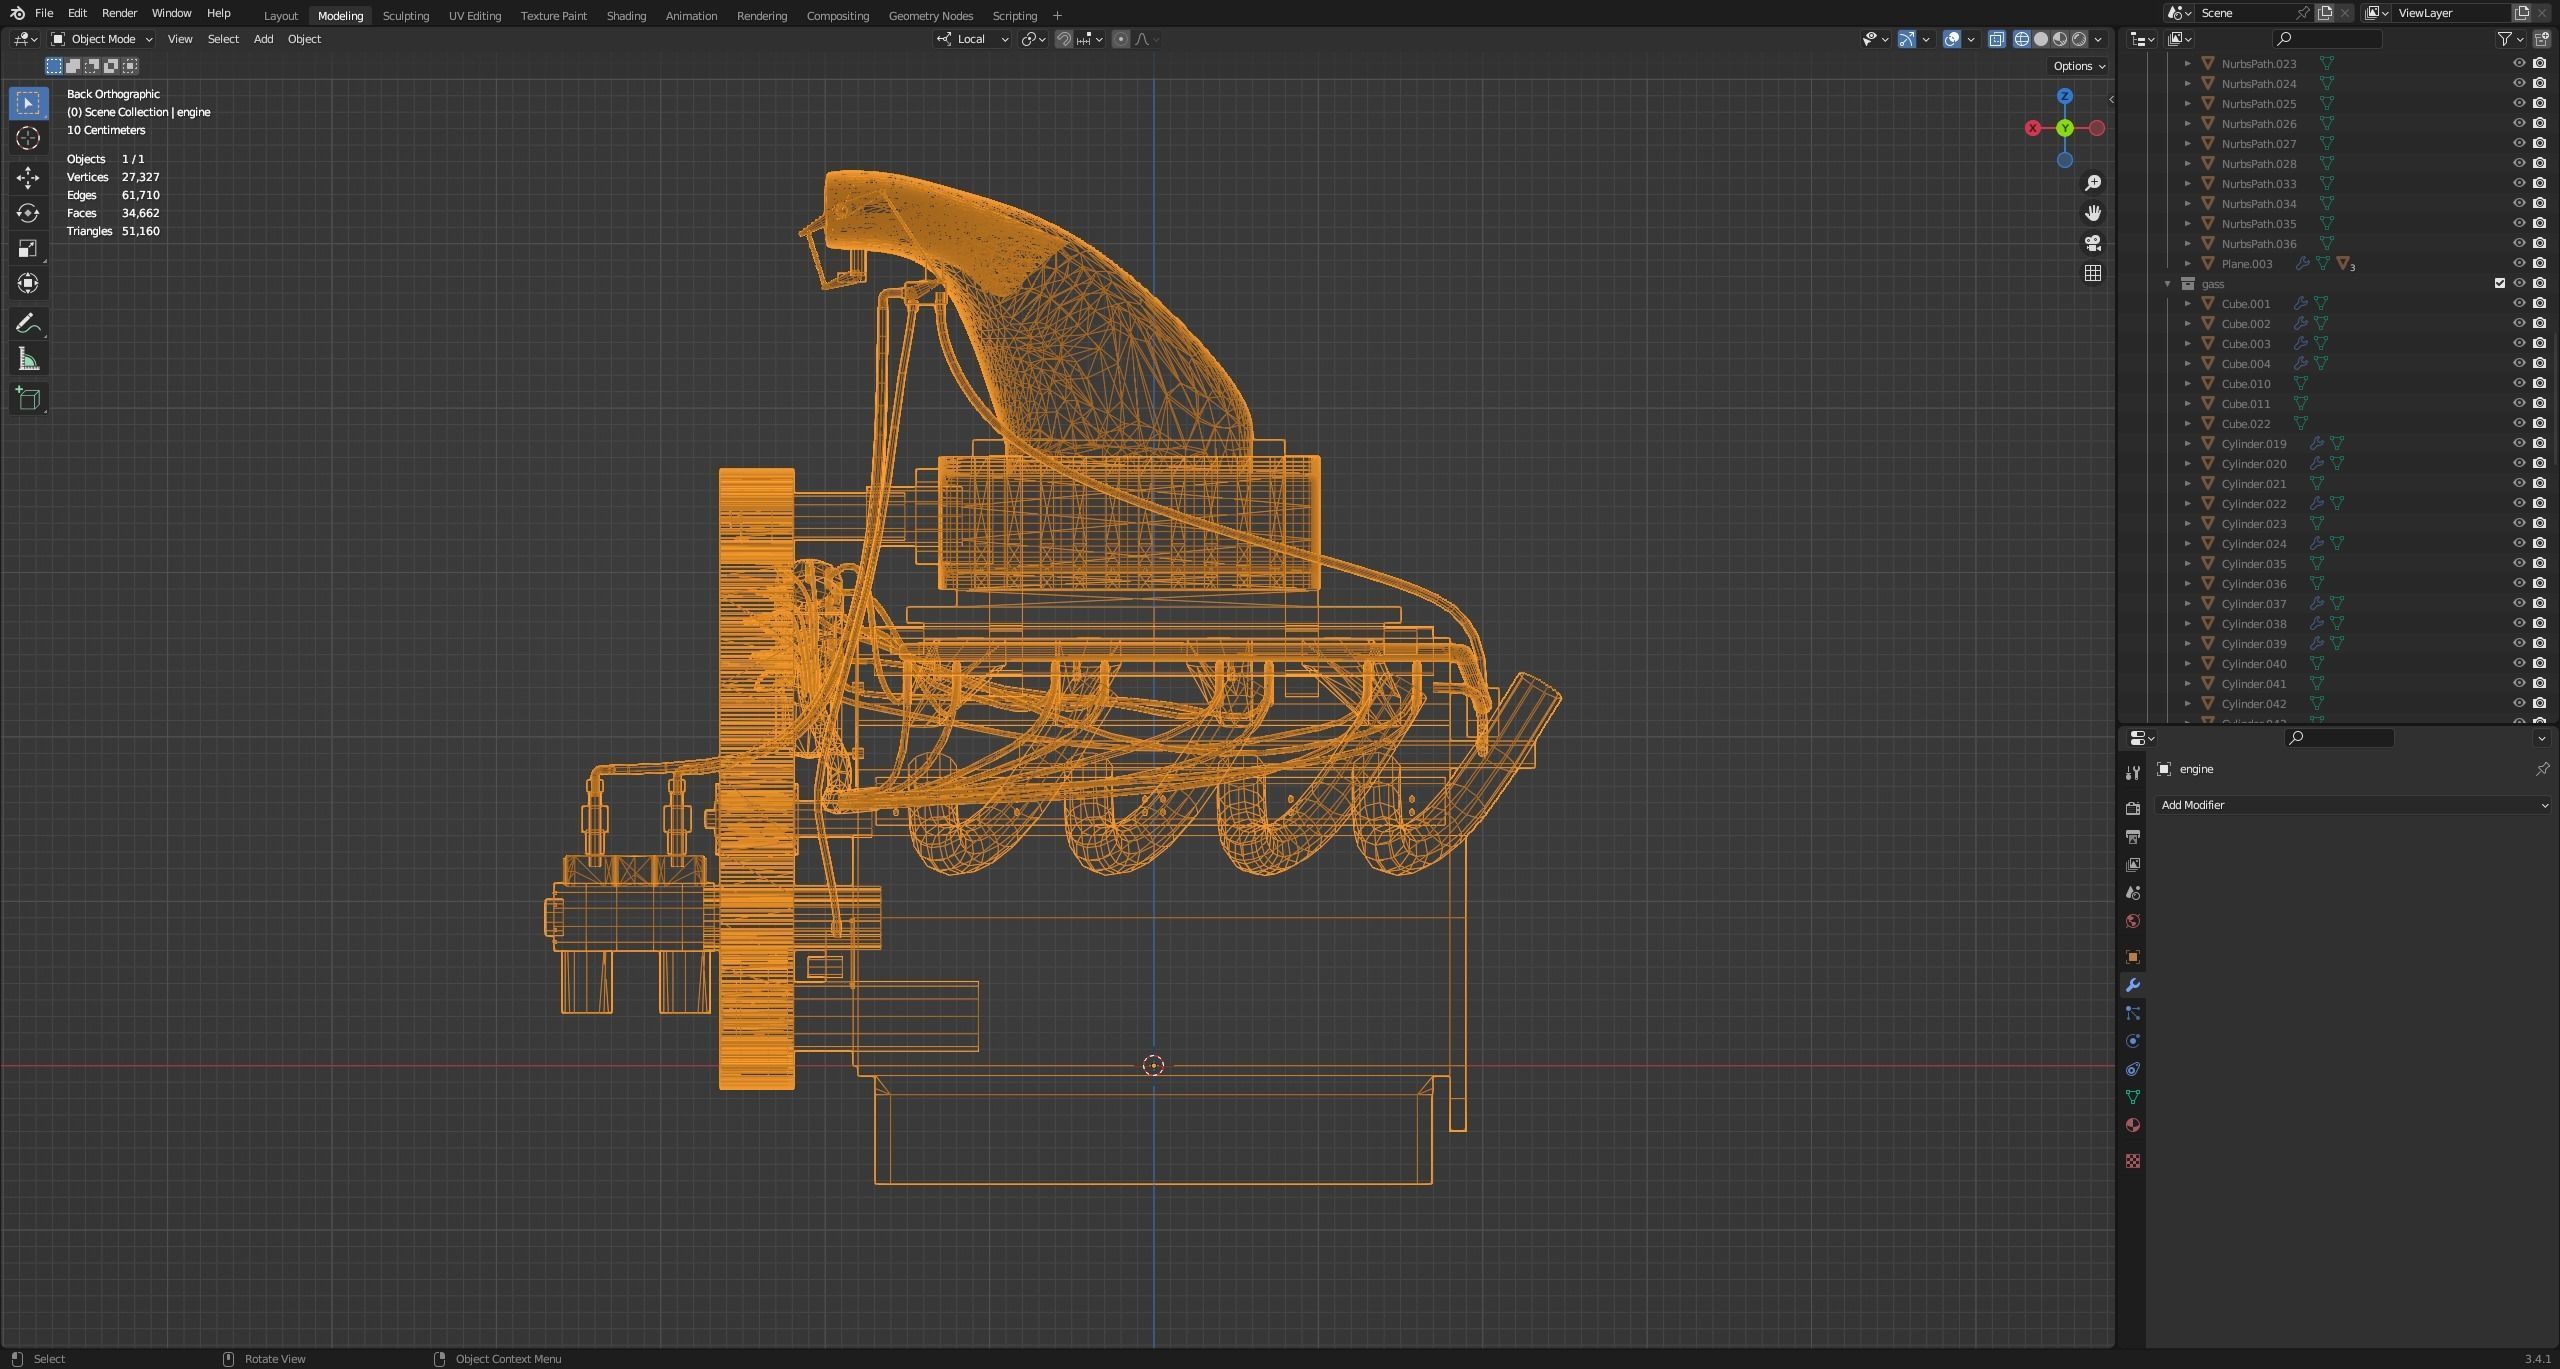
Task: Open the Object Mode dropdown
Action: click(102, 39)
